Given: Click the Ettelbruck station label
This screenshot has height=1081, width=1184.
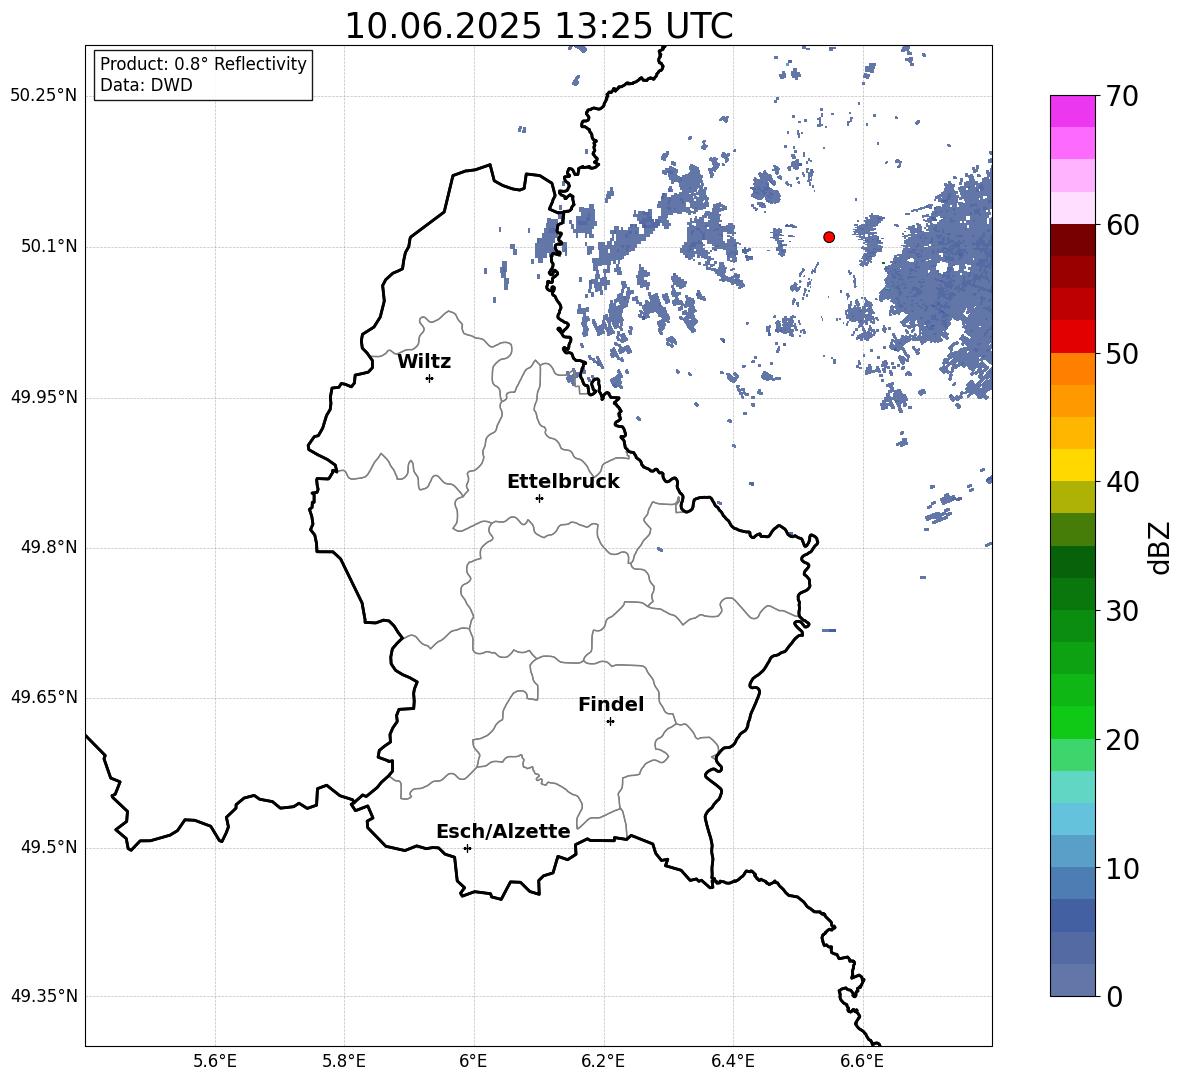Looking at the screenshot, I should pyautogui.click(x=563, y=482).
